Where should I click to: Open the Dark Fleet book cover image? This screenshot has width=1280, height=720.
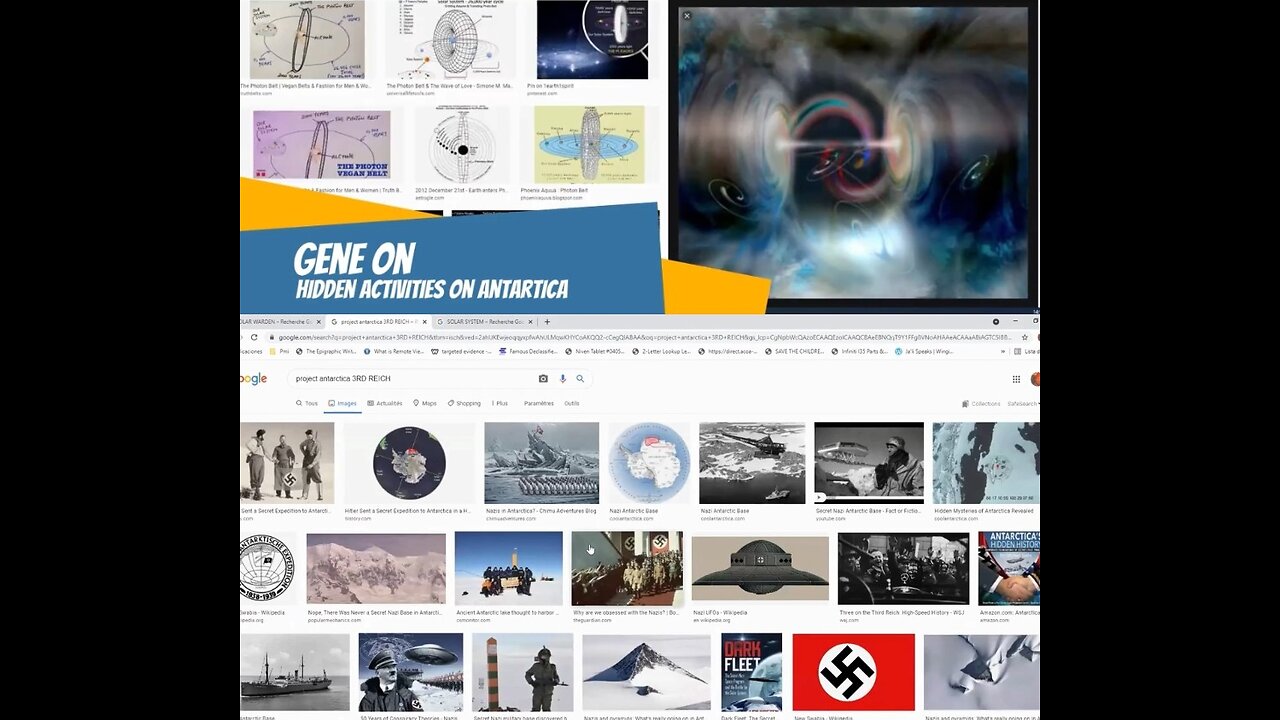pyautogui.click(x=751, y=672)
